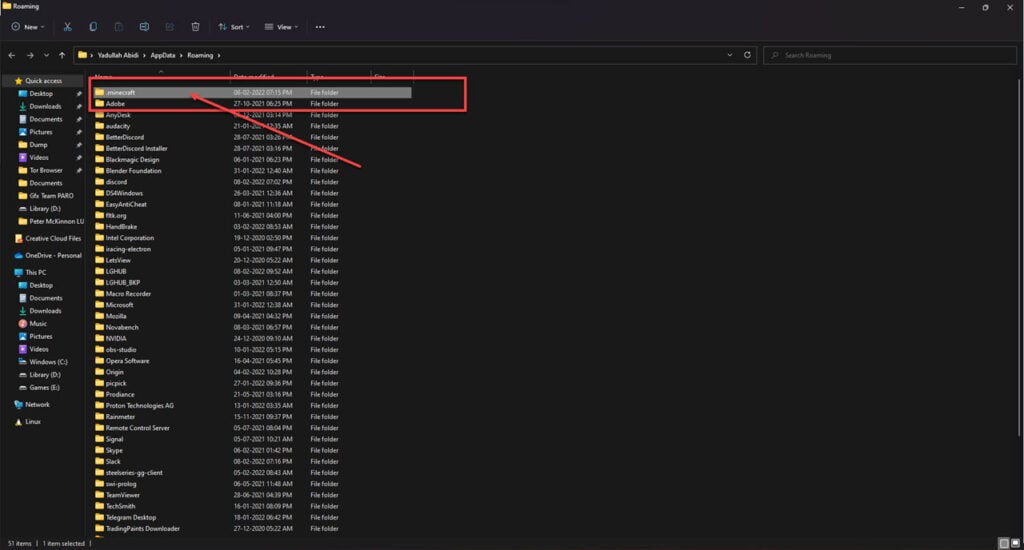Open recent locations dropdown chevron

click(46, 56)
